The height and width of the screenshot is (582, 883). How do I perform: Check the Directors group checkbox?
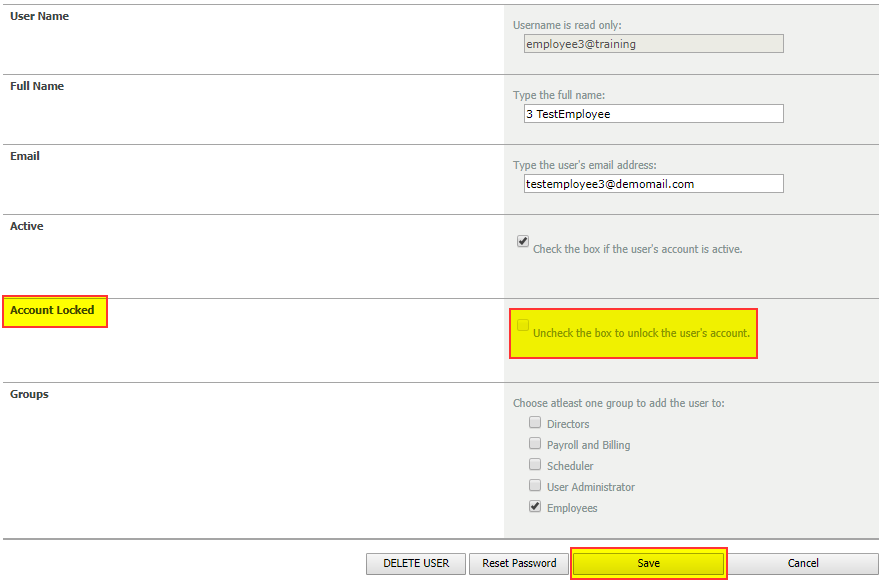(x=535, y=422)
